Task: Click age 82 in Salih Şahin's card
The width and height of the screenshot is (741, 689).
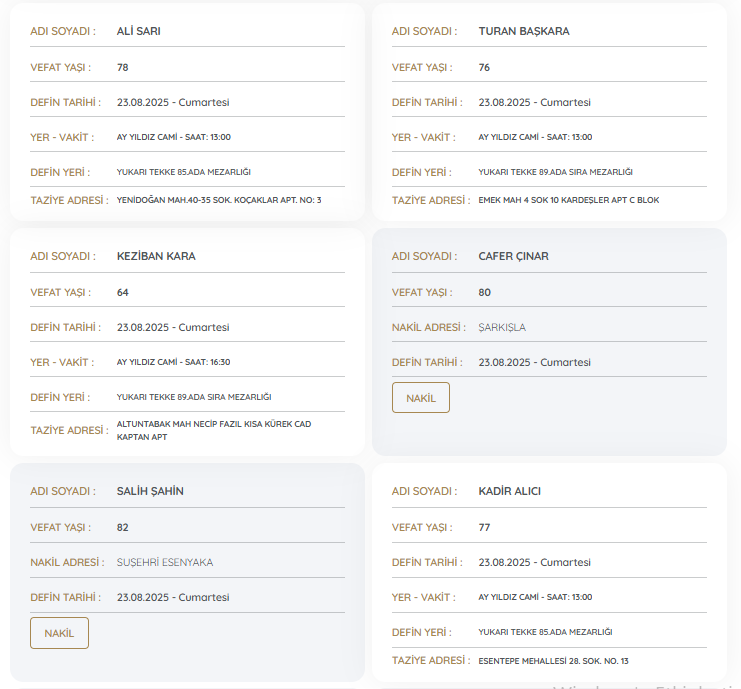Action: click(x=123, y=527)
